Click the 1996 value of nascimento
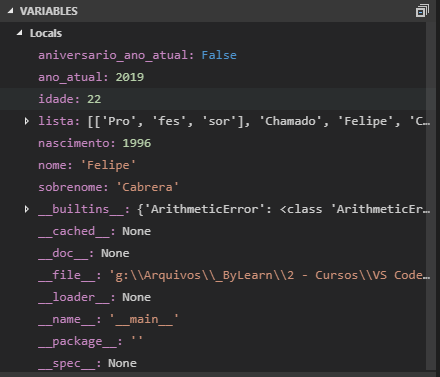The width and height of the screenshot is (440, 377). 137,143
